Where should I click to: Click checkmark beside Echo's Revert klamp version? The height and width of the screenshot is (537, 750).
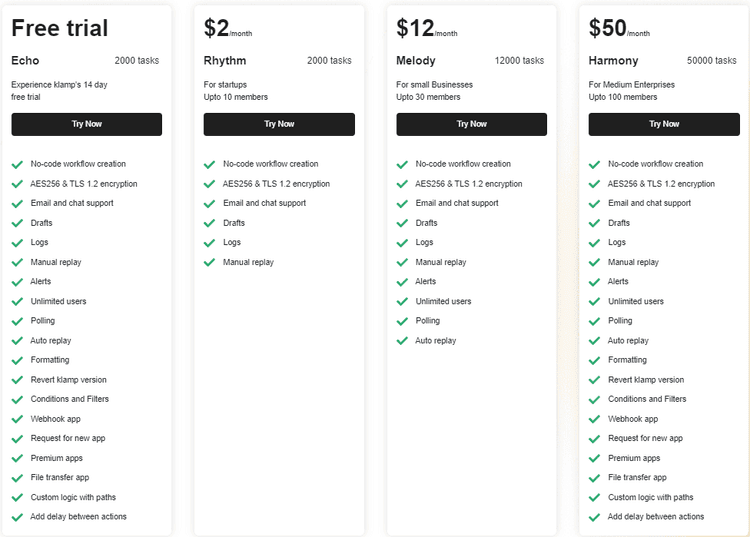(17, 380)
